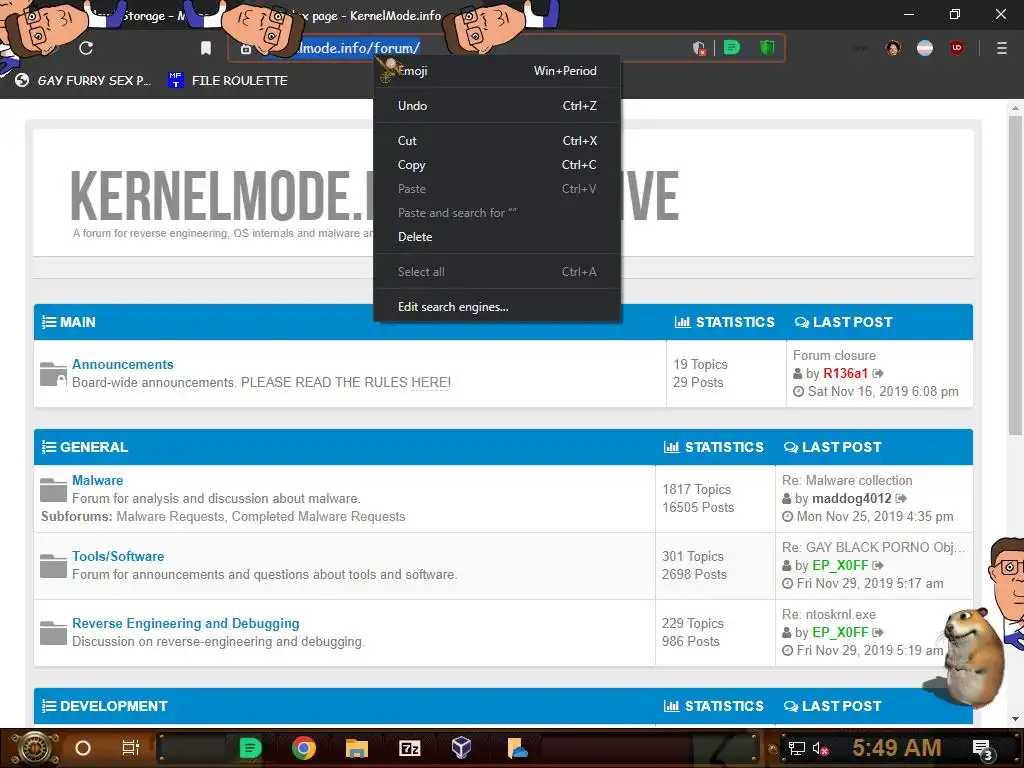Open the Forum closure post
The image size is (1024, 768).
pyautogui.click(x=834, y=355)
